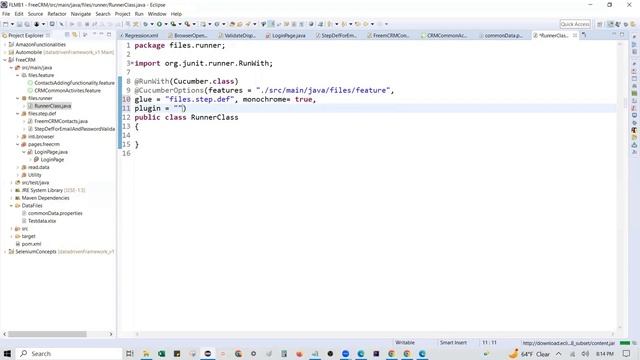640x360 pixels.
Task: Expand the init.browser package
Action: point(18,137)
